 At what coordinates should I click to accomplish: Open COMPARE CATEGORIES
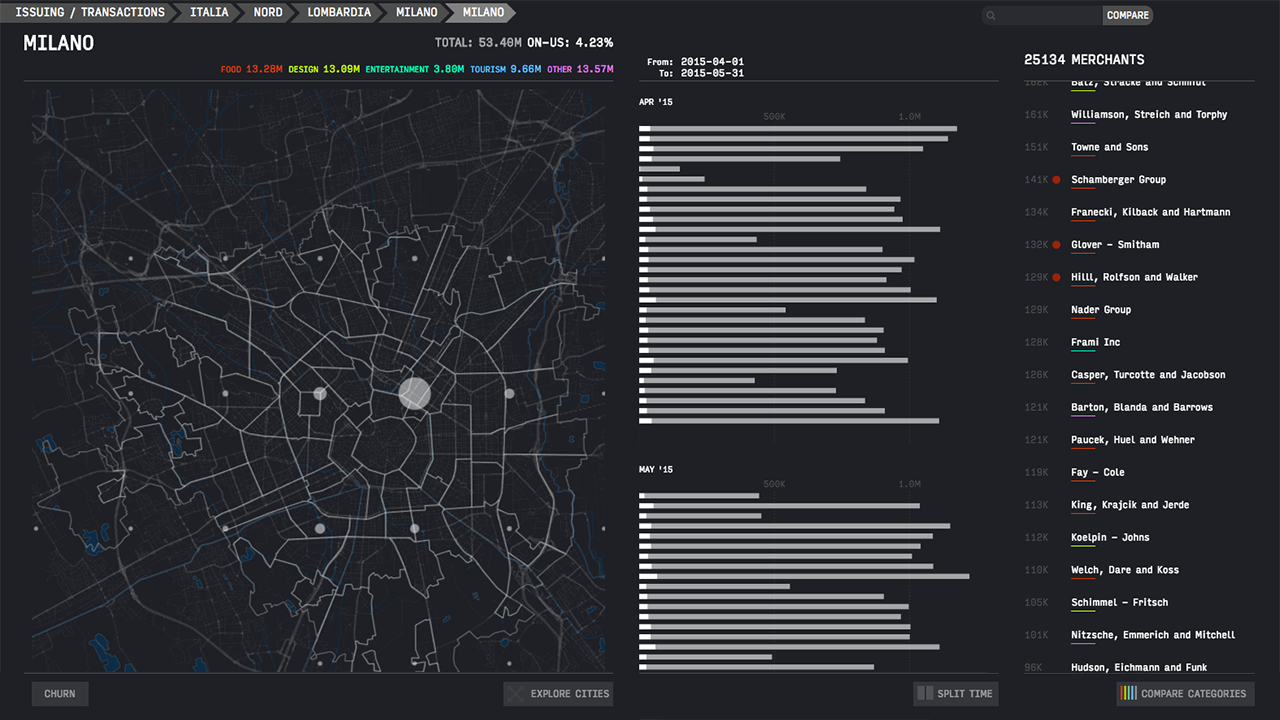click(1185, 694)
